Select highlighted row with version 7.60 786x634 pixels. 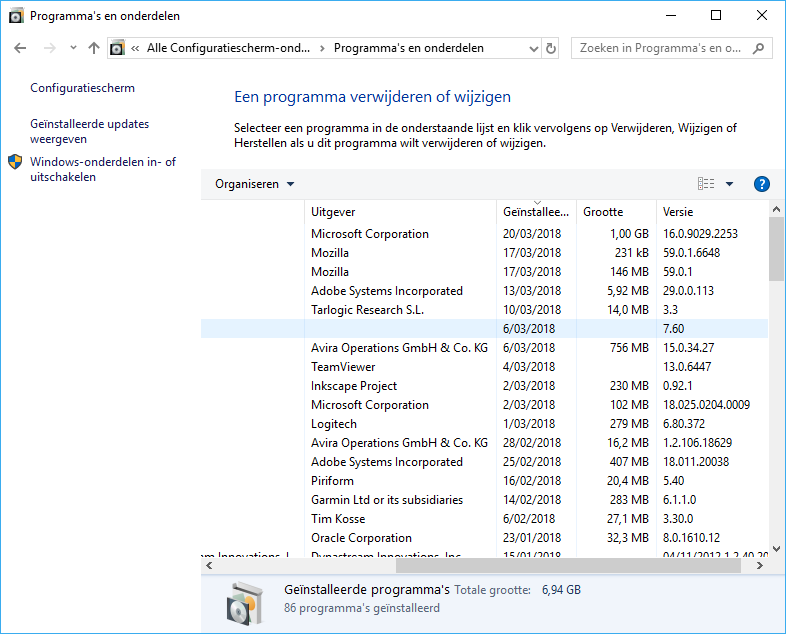pyautogui.click(x=484, y=329)
